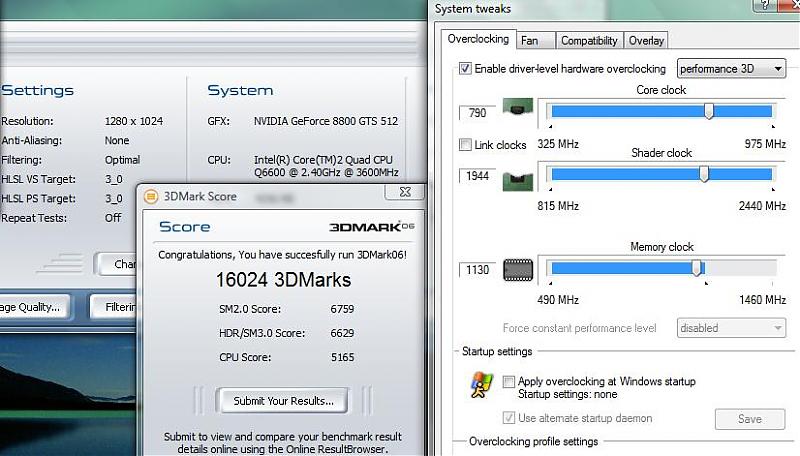
Task: Click the Save startup settings button
Action: click(x=749, y=419)
